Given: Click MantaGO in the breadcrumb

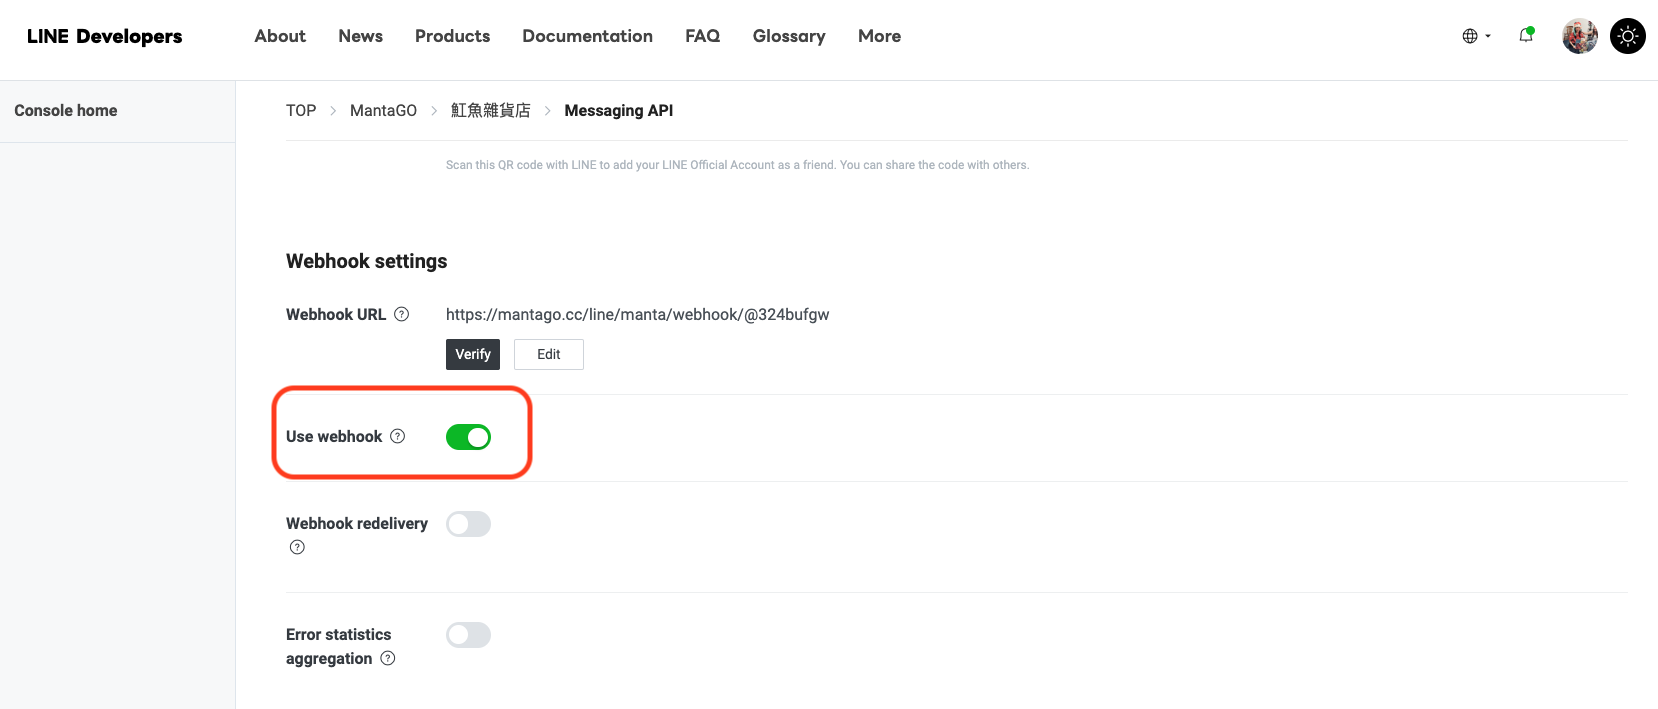Looking at the screenshot, I should pos(383,110).
